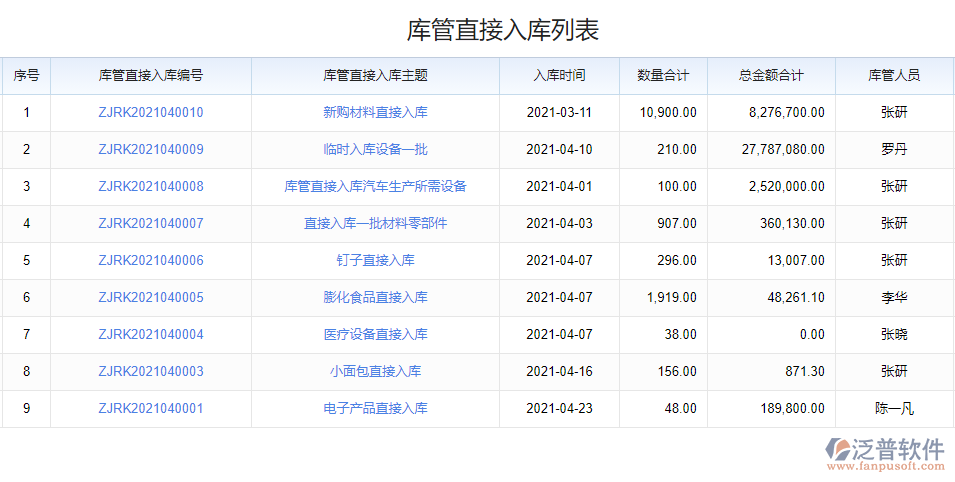Open record ZJRK2021040008 link
Viewport: 955px width, 482px height.
[150, 186]
